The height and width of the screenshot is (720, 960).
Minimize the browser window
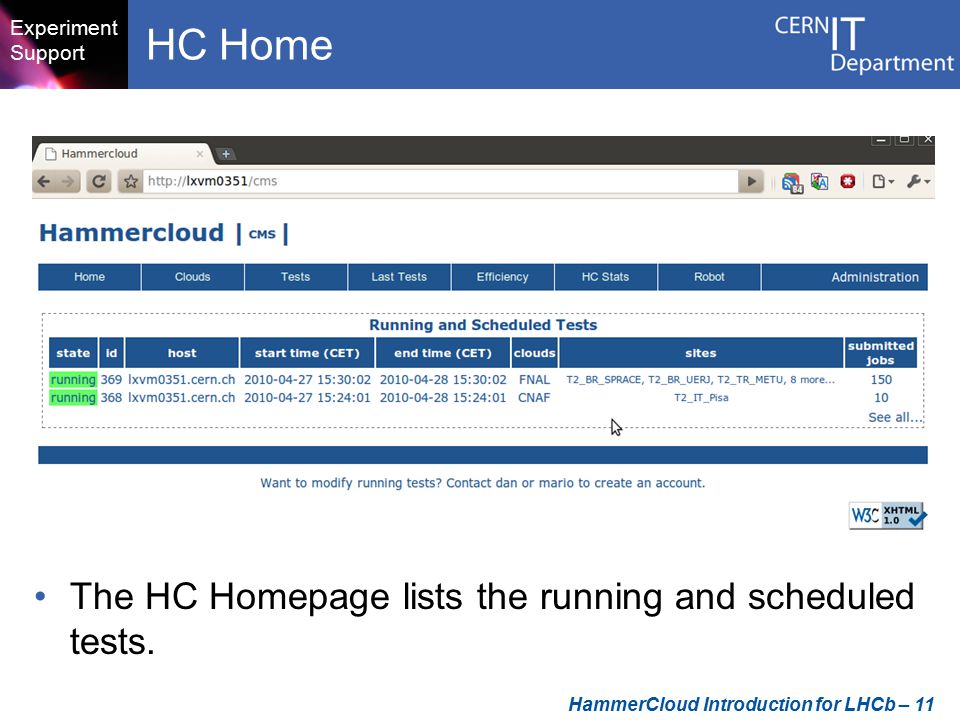click(880, 140)
